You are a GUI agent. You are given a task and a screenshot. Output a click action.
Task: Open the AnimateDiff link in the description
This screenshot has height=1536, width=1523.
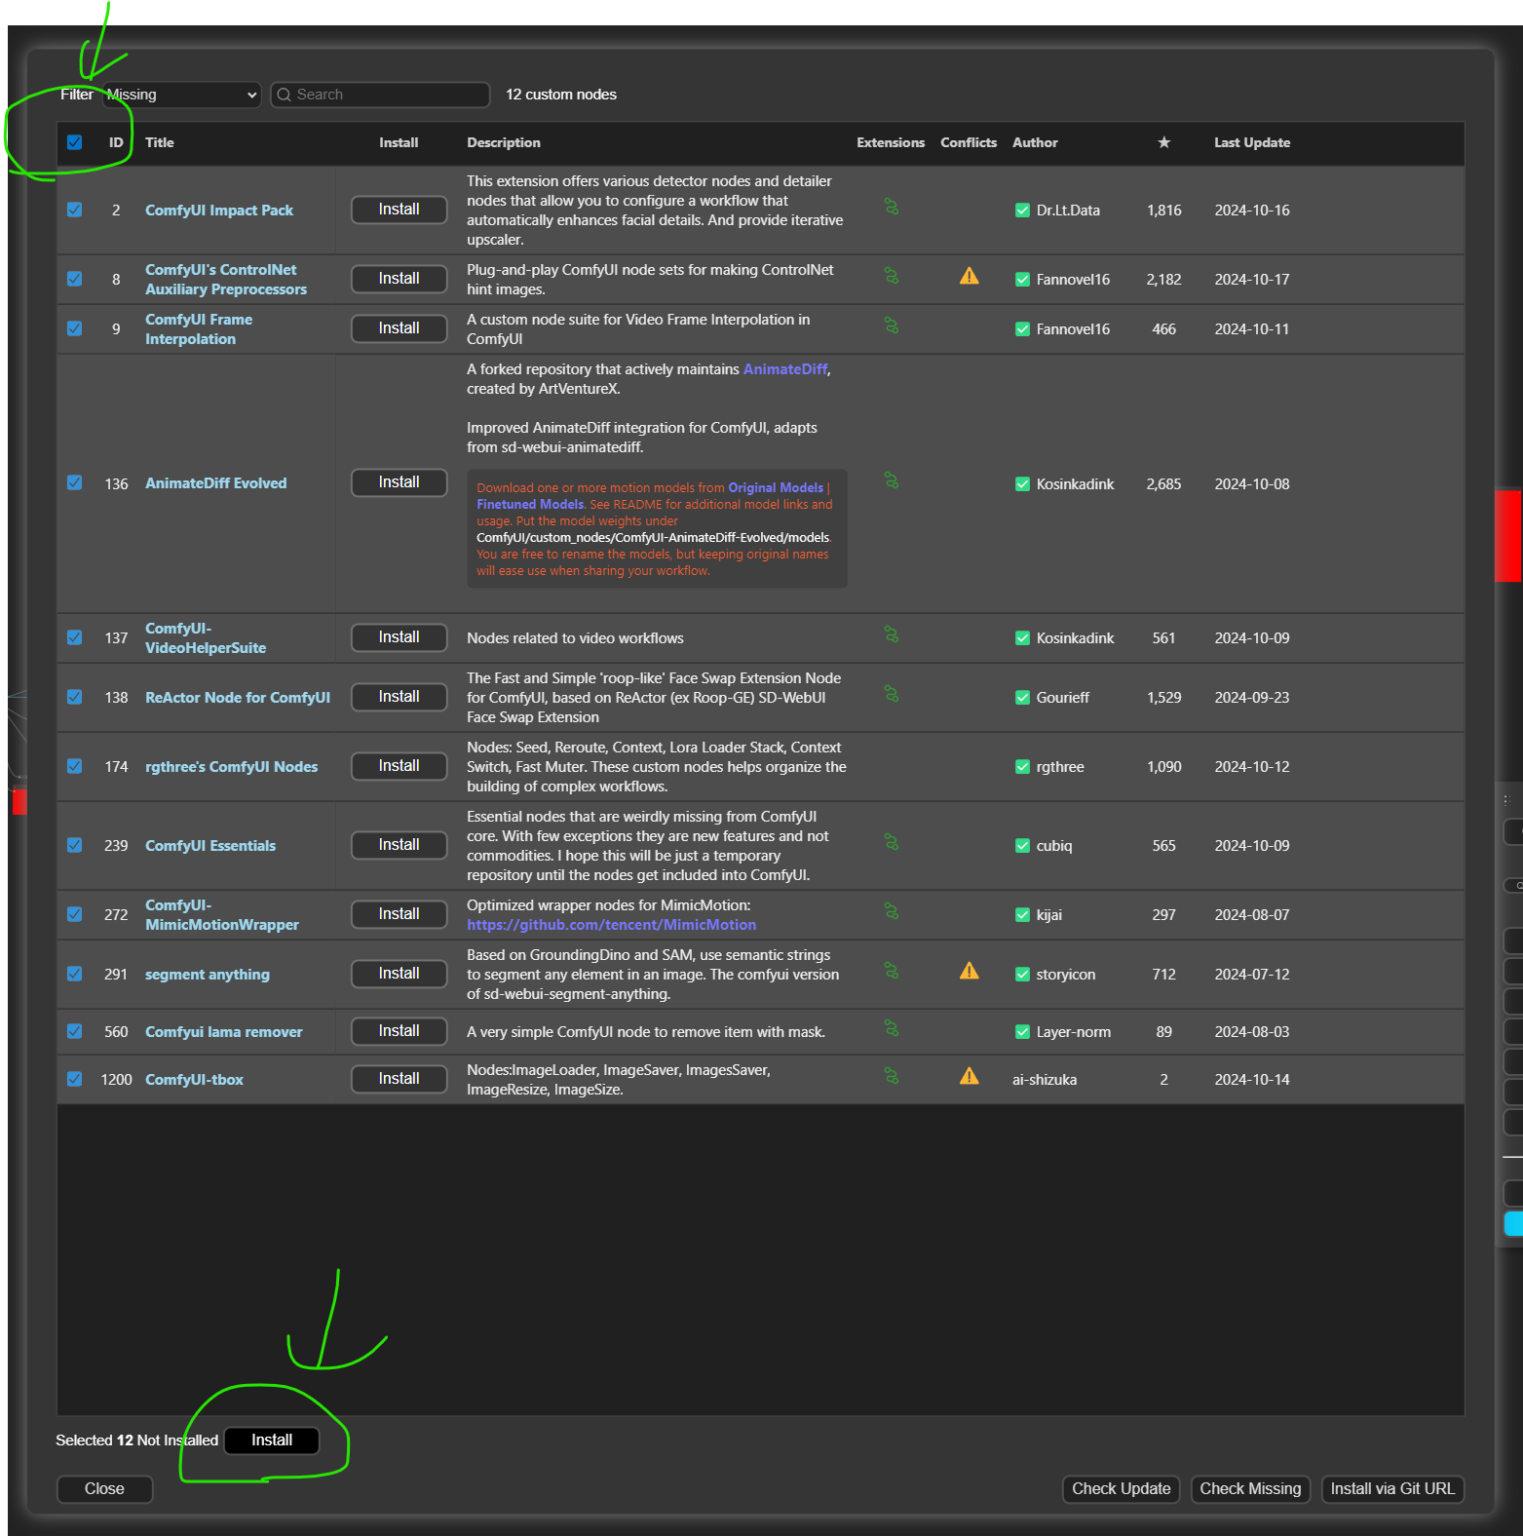point(785,369)
